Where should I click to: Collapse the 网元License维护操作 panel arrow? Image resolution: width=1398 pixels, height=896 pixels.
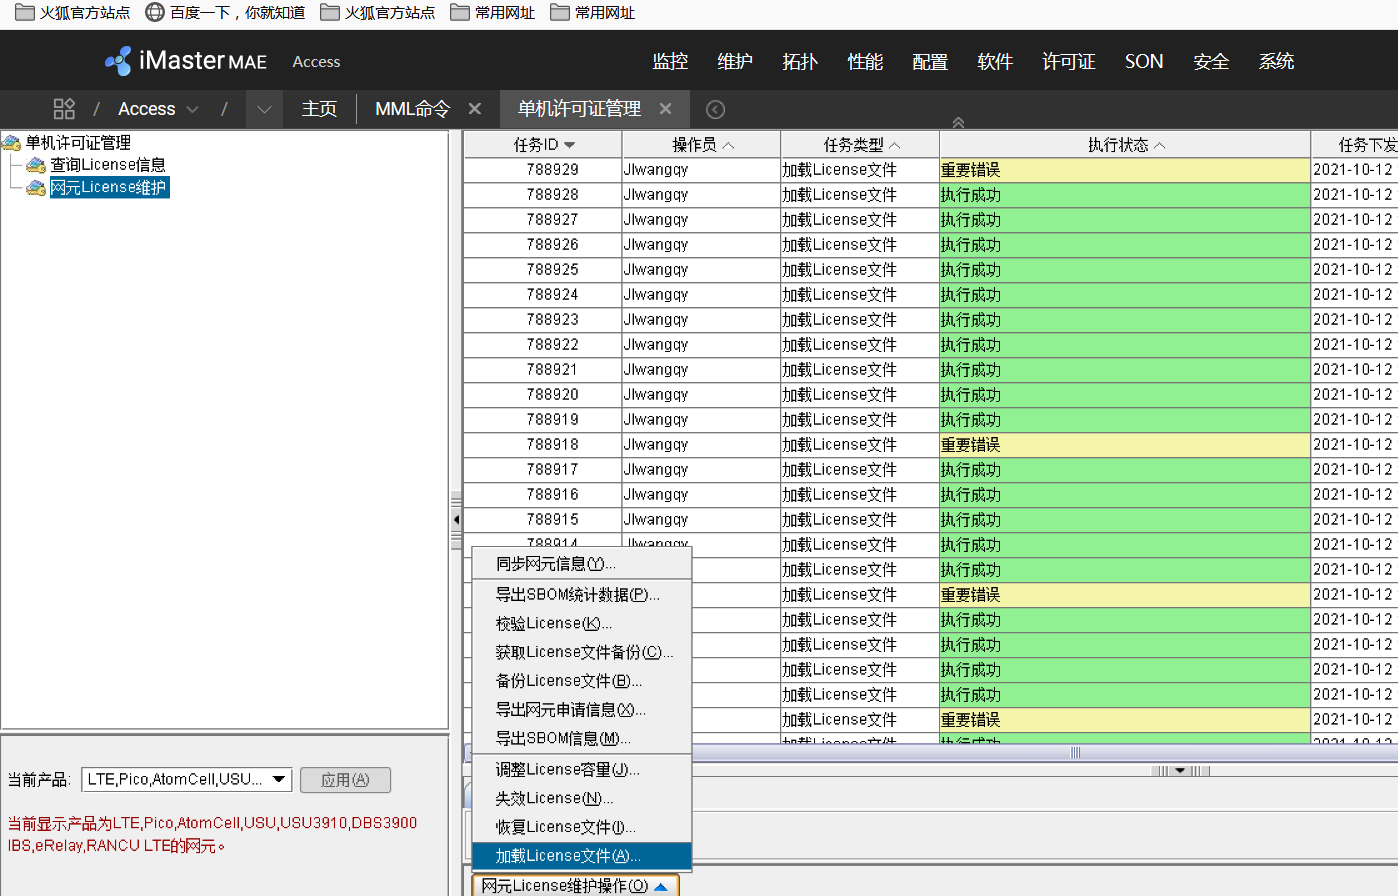[x=659, y=885]
